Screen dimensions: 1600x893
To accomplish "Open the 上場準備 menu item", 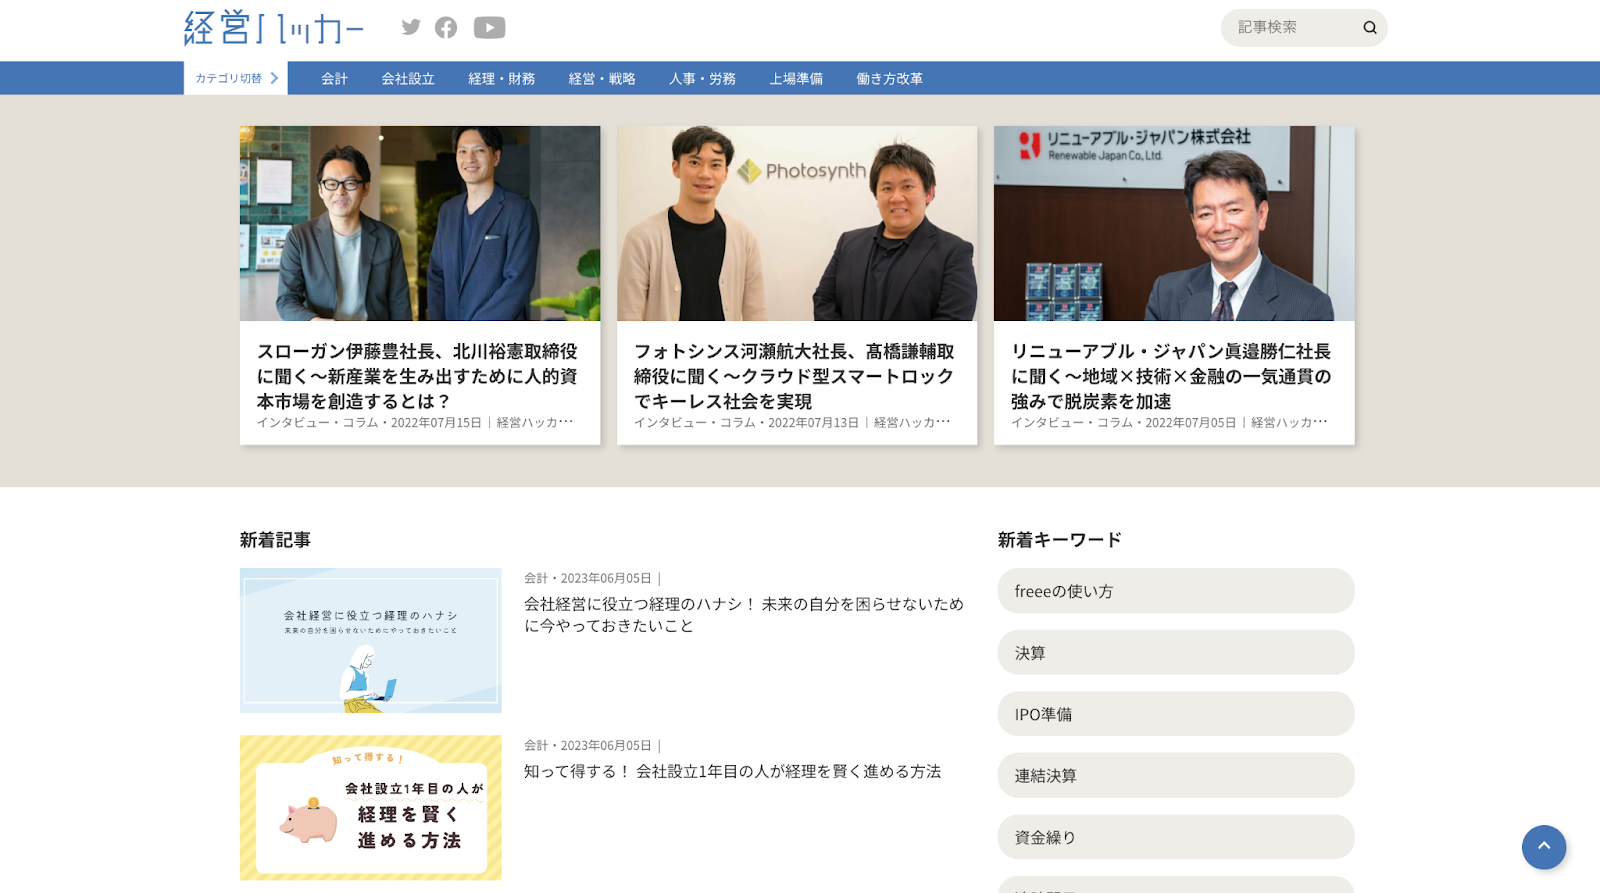I will pos(796,79).
